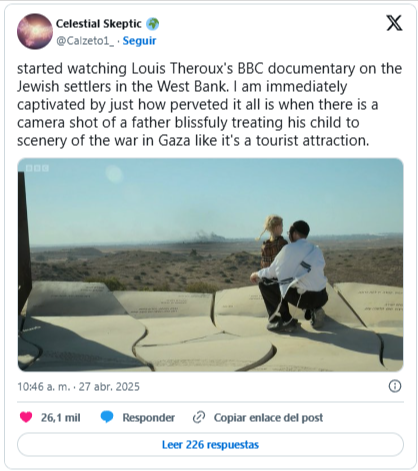Click the tweet text about Louis Theroux's documentary
The width and height of the screenshot is (418, 471).
pyautogui.click(x=209, y=104)
